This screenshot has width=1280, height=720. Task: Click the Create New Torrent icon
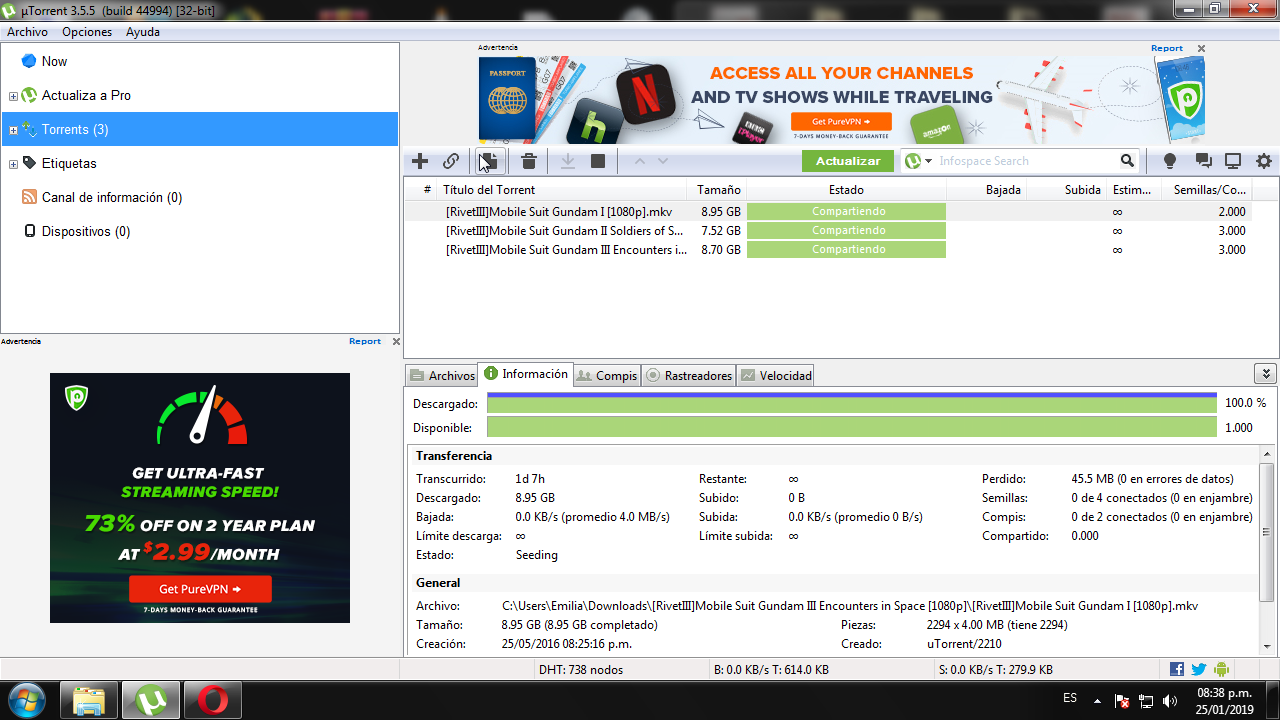(x=489, y=161)
